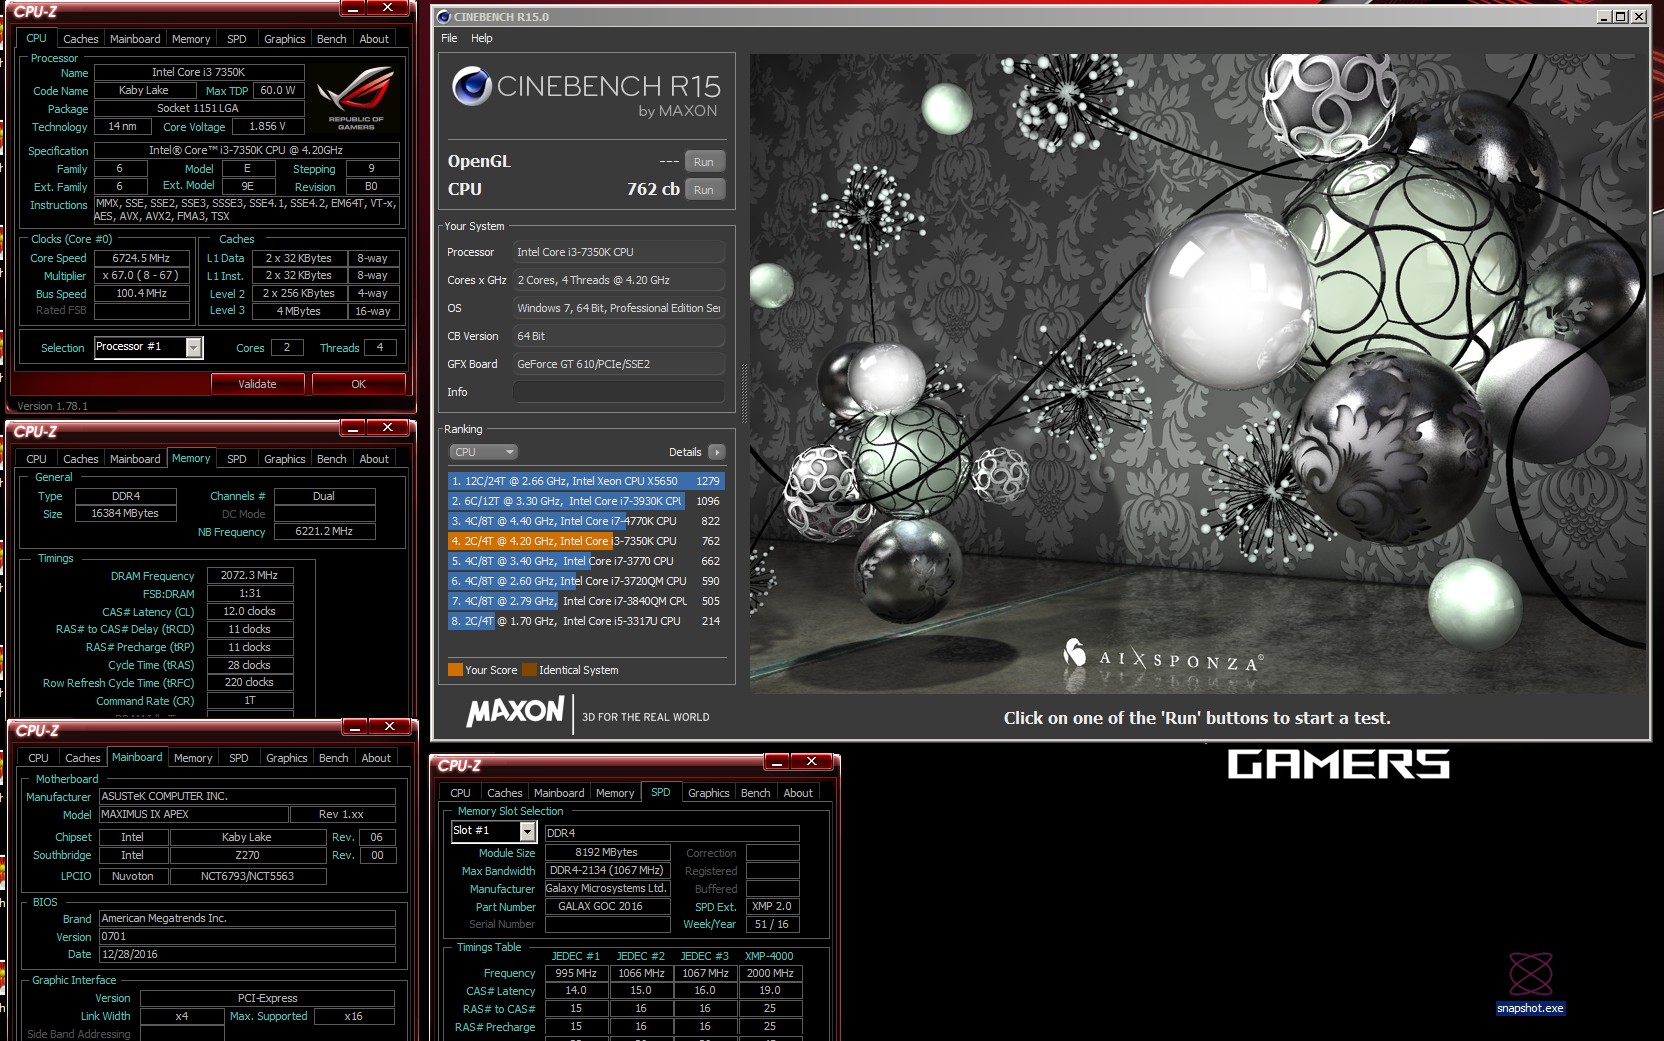
Task: Switch to Caches tab in CPU-Z processor window
Action: pos(80,39)
